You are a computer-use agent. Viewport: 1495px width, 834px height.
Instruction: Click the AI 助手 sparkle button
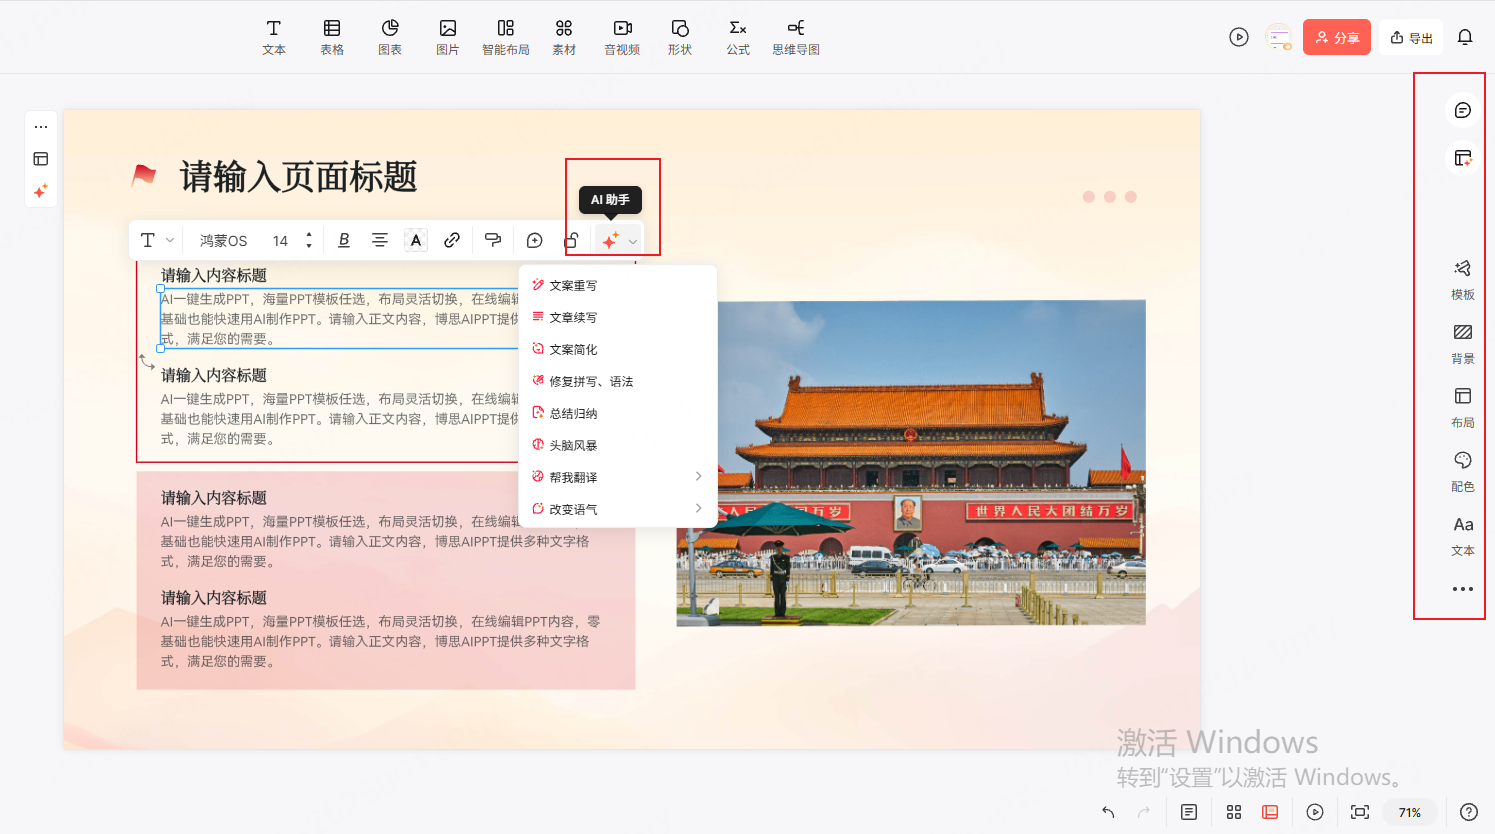pos(610,240)
